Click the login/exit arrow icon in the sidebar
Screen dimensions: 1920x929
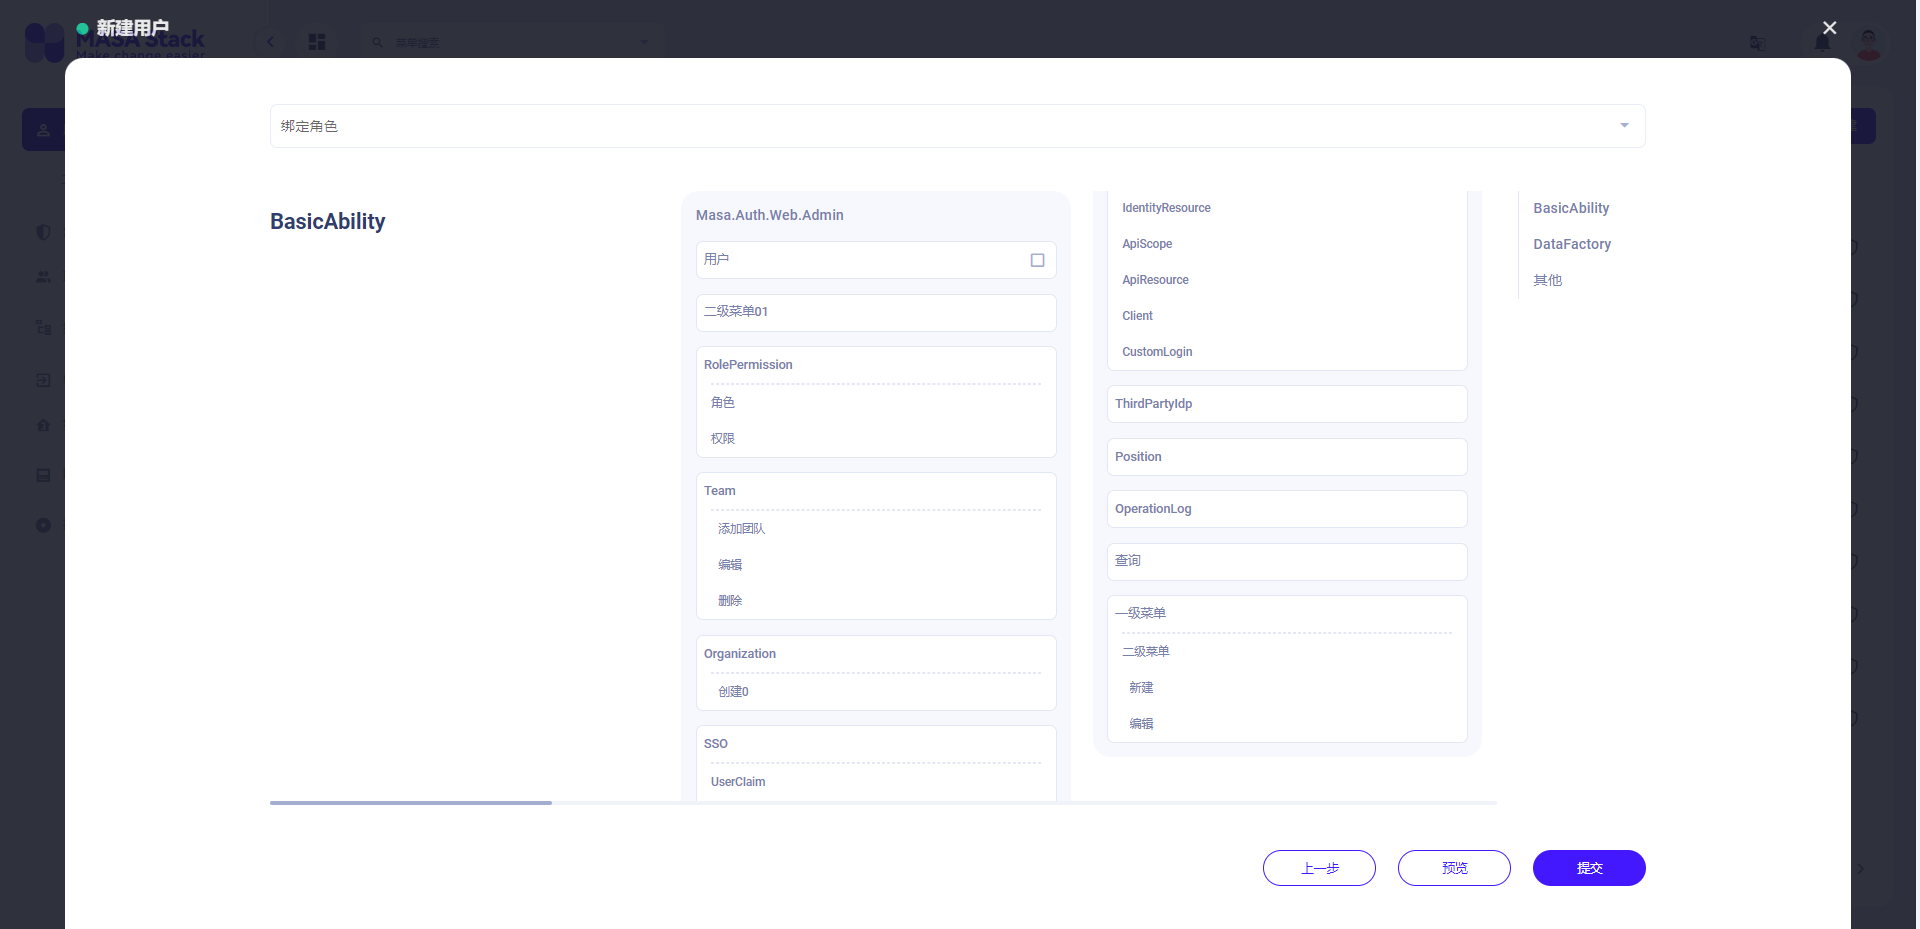[43, 380]
